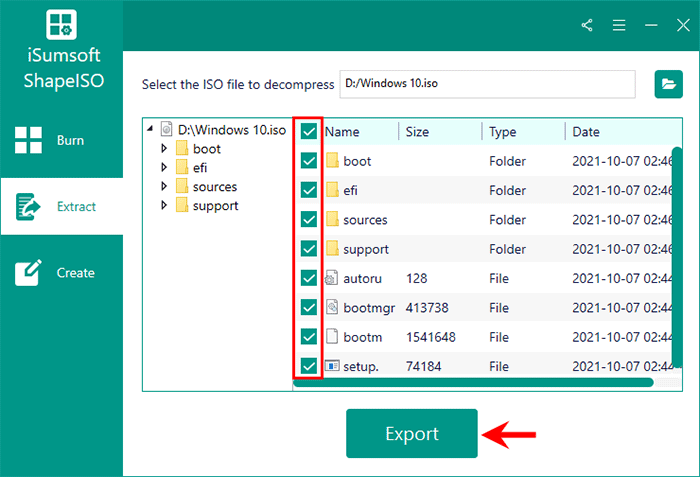Screen dimensions: 700x477
Task: Click the support folder icon in file list
Action: coord(332,248)
